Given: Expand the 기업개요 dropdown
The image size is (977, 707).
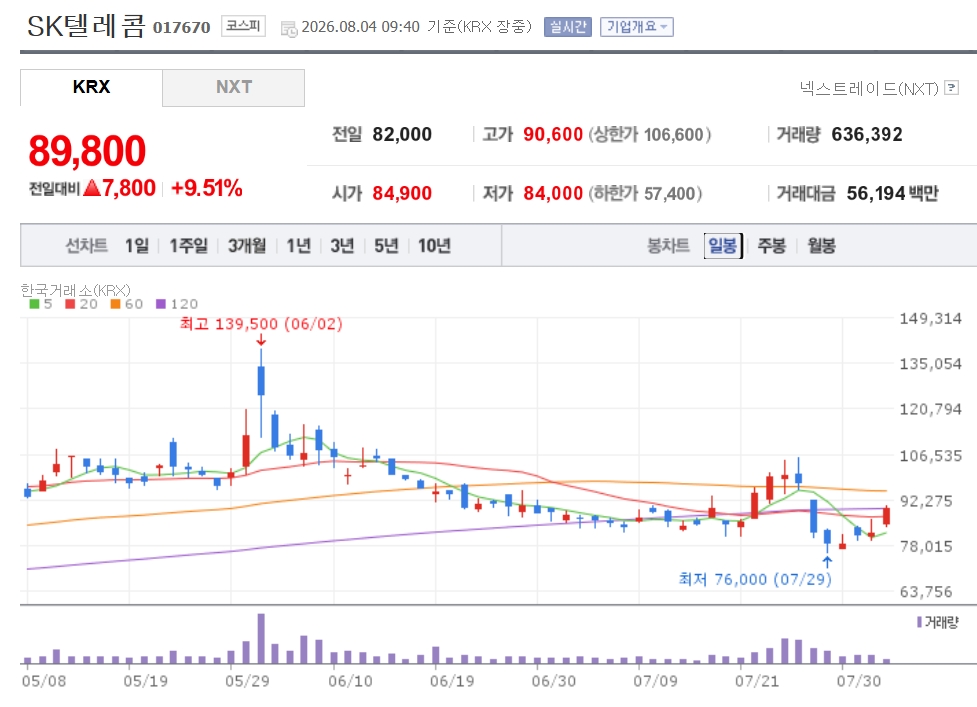Looking at the screenshot, I should (x=636, y=27).
